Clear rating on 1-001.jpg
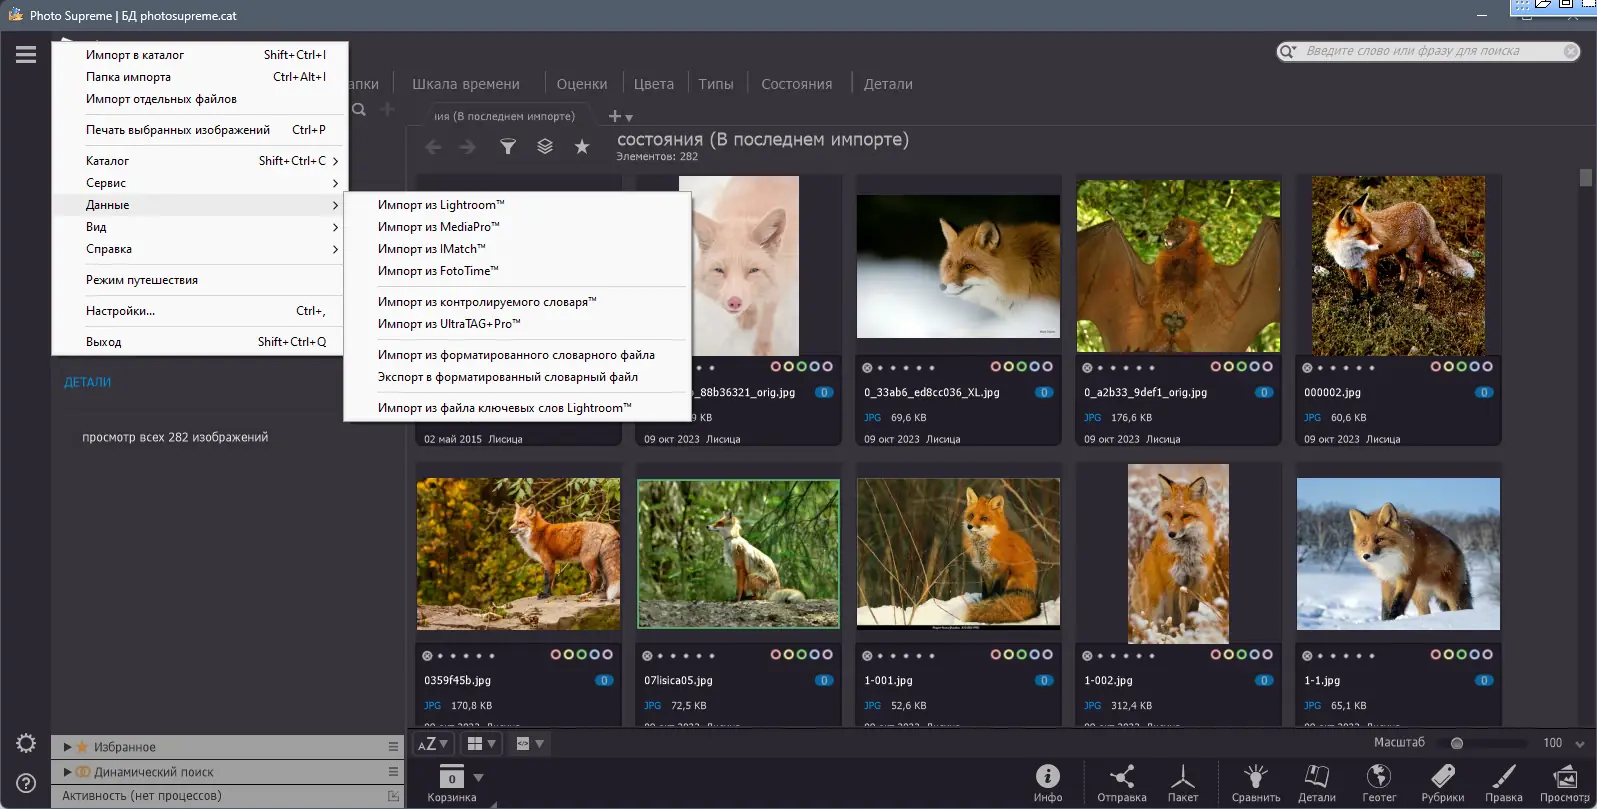Image resolution: width=1597 pixels, height=809 pixels. pos(867,656)
